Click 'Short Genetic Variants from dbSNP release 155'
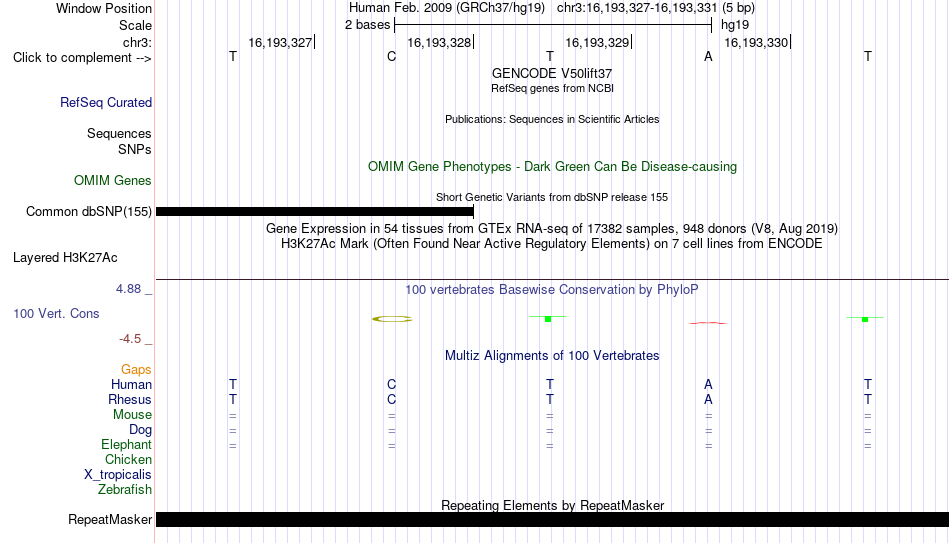Image resolution: width=950 pixels, height=543 pixels. pyautogui.click(x=552, y=198)
